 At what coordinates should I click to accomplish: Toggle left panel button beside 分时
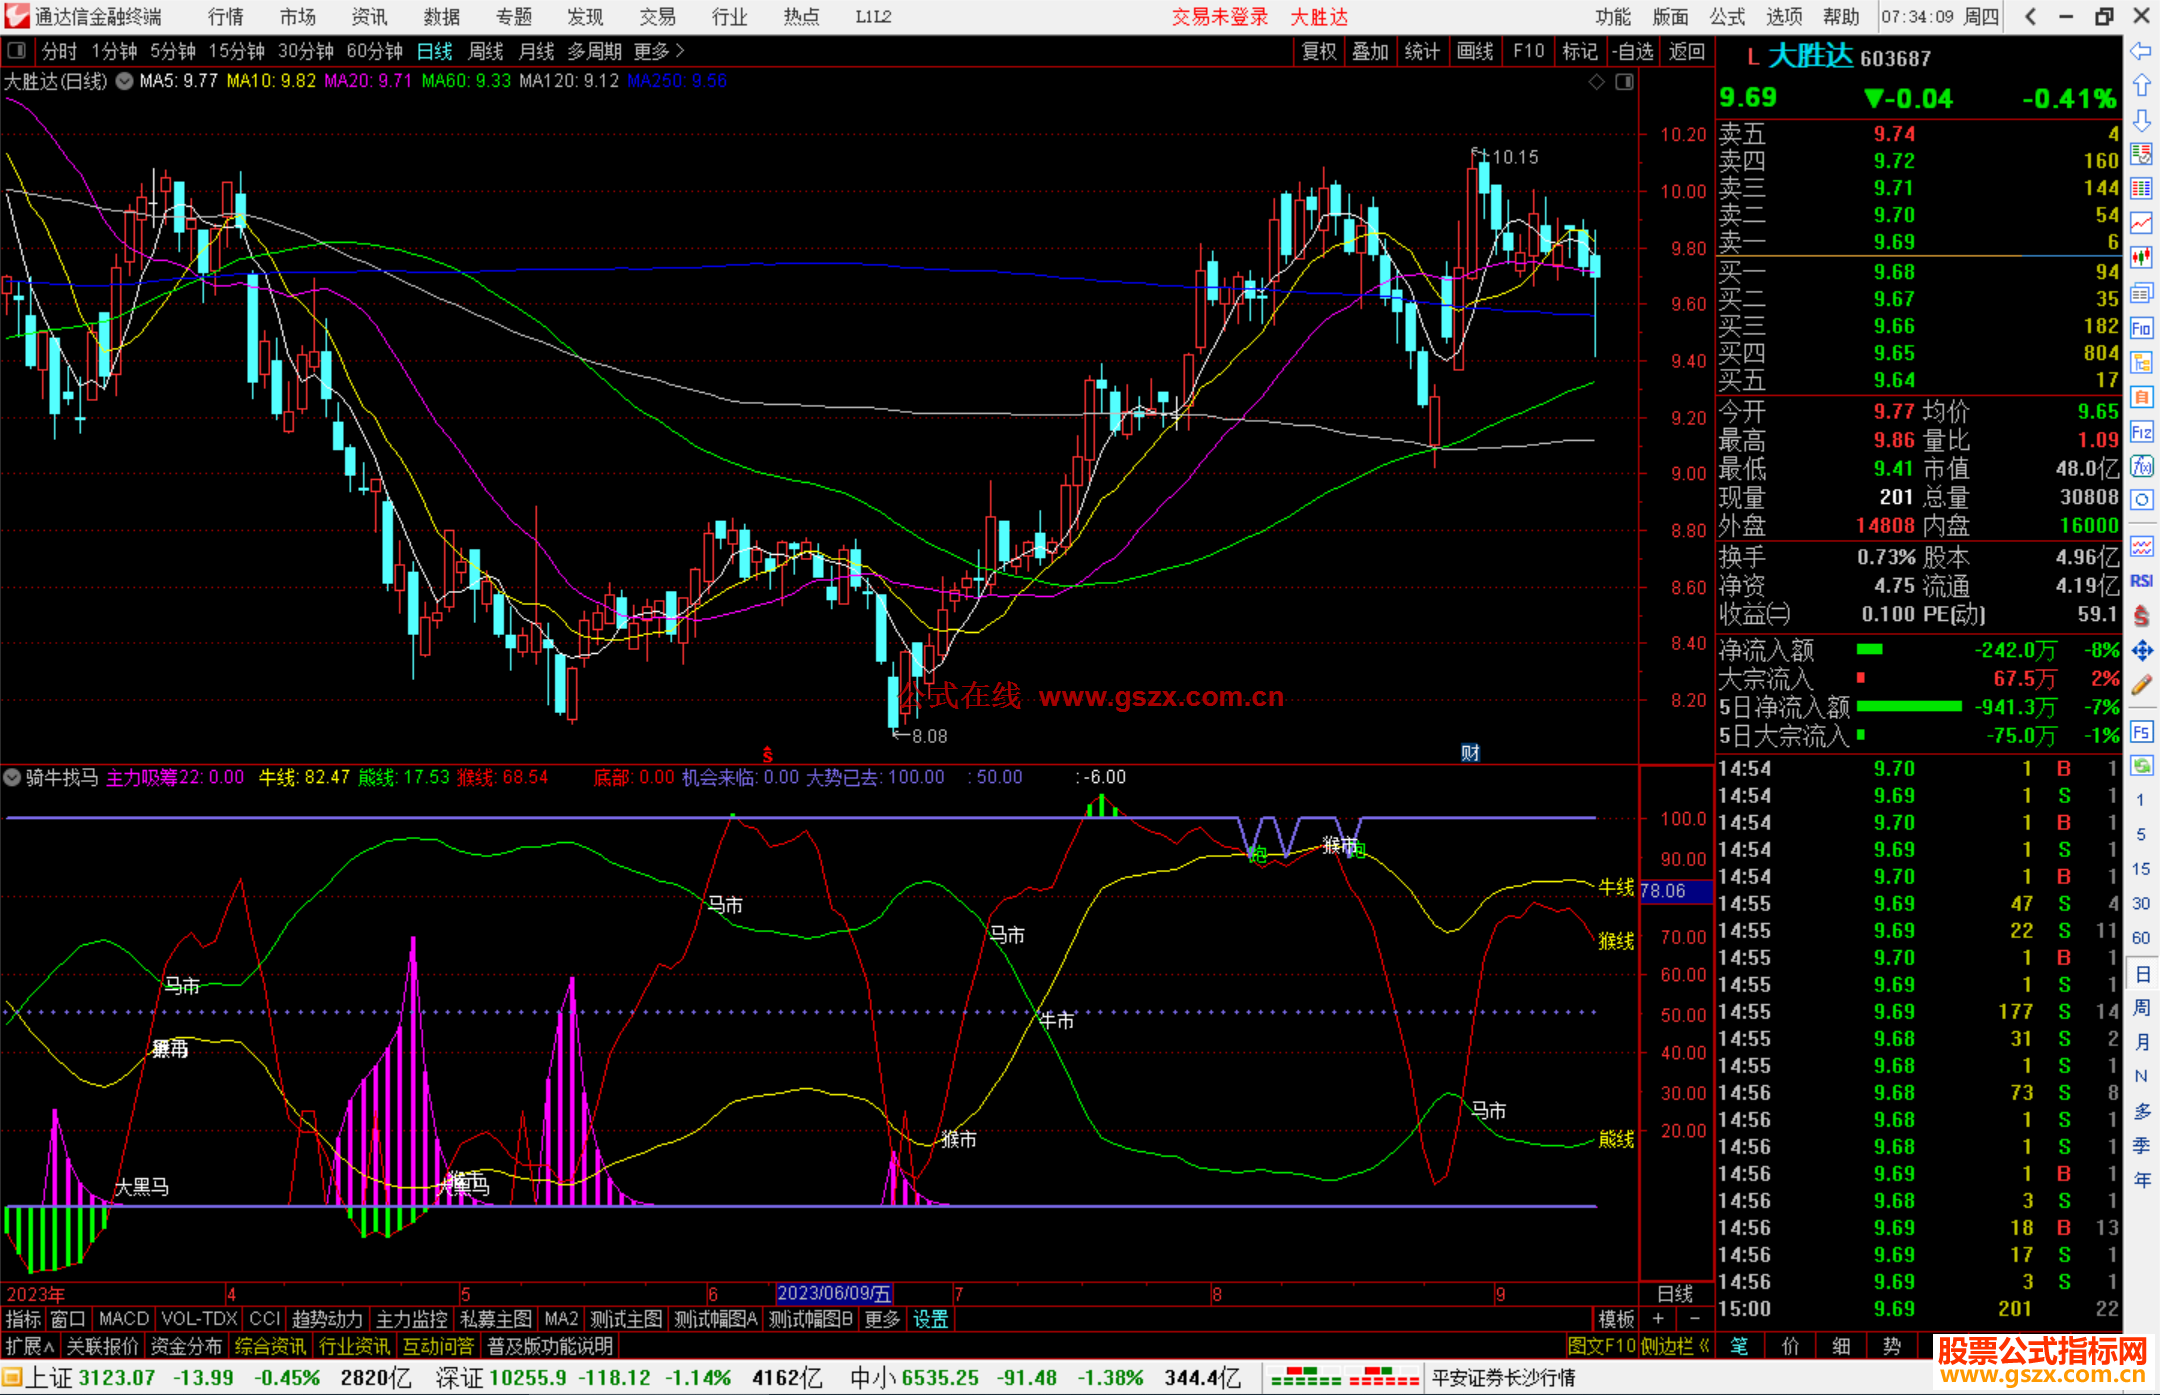coord(17,50)
